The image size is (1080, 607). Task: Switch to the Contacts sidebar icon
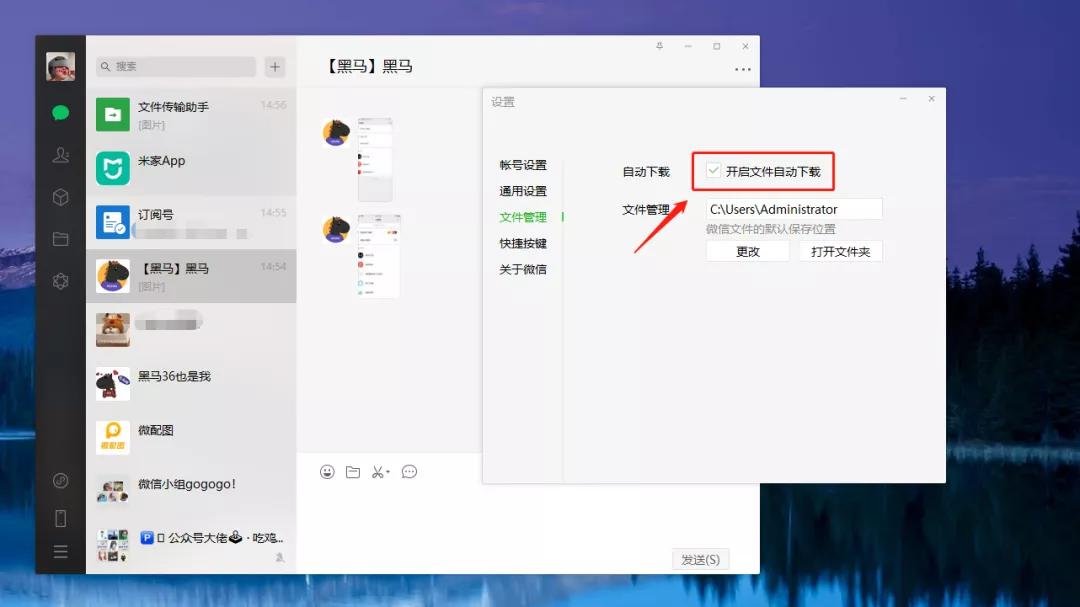pos(60,155)
